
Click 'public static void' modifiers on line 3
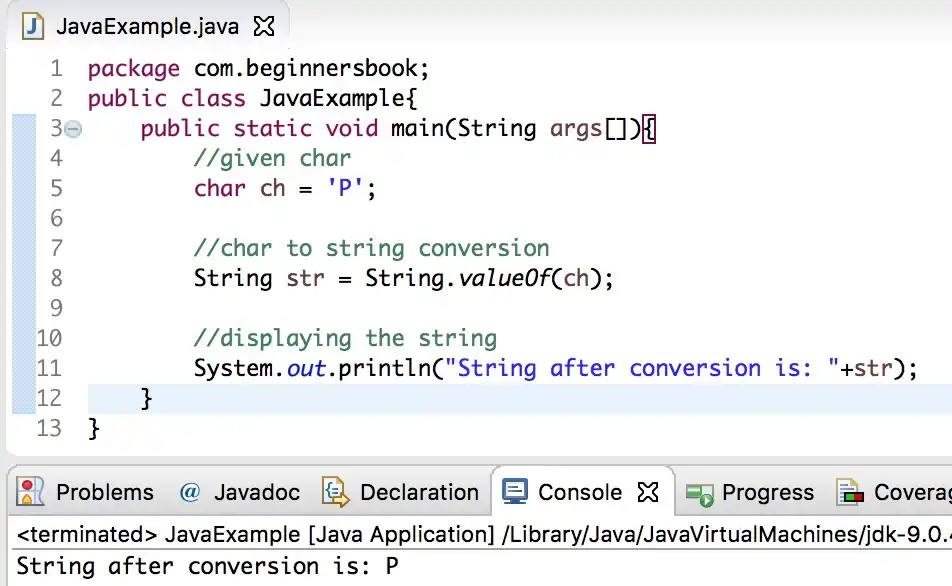[x=259, y=129]
